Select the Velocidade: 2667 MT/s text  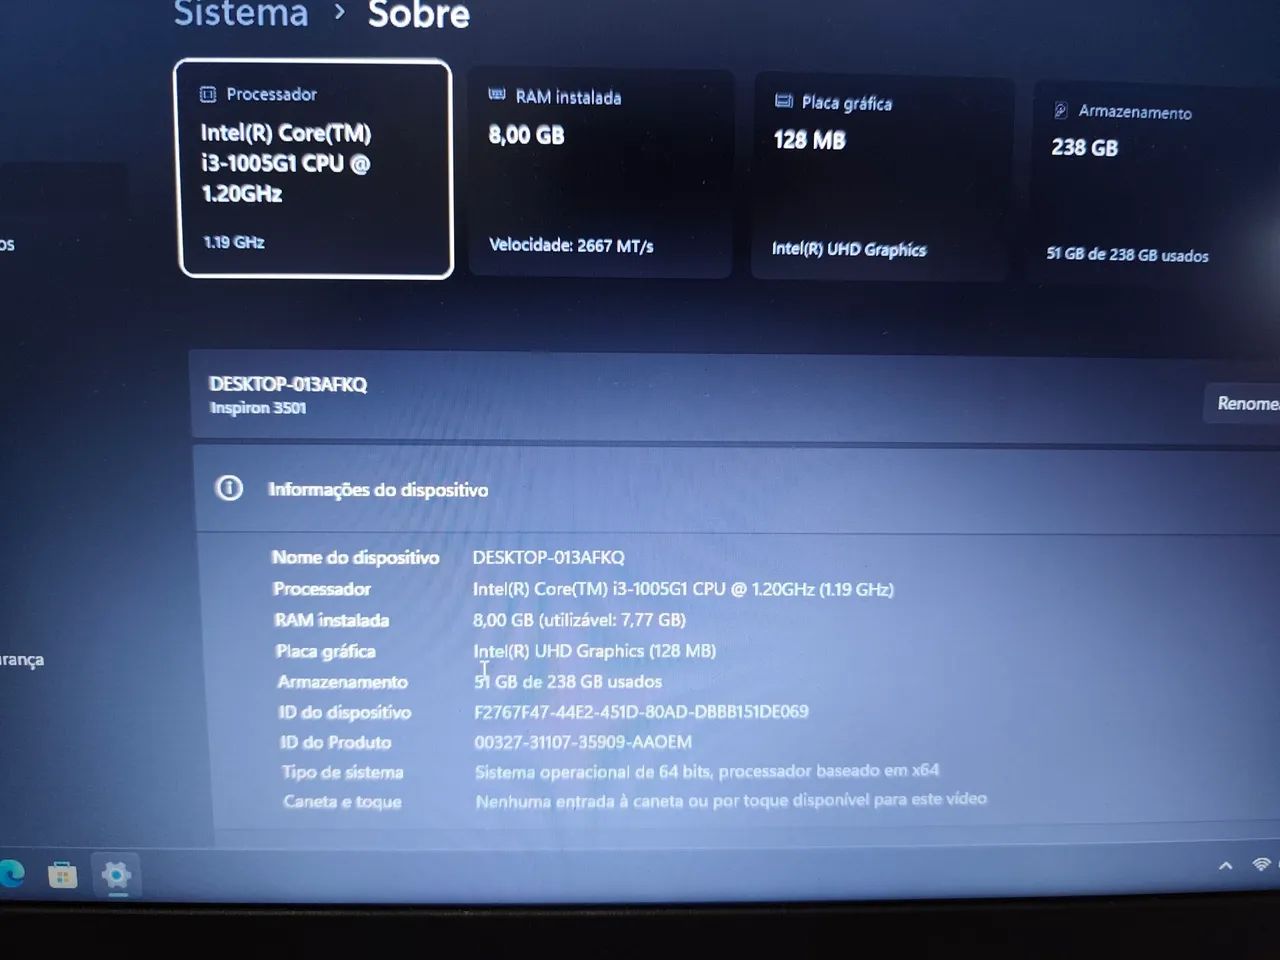pyautogui.click(x=571, y=245)
